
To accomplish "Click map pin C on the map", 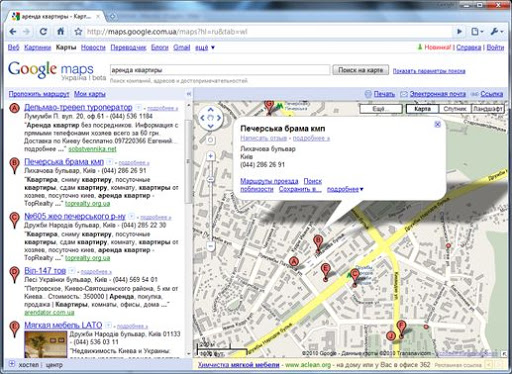I will (355, 277).
